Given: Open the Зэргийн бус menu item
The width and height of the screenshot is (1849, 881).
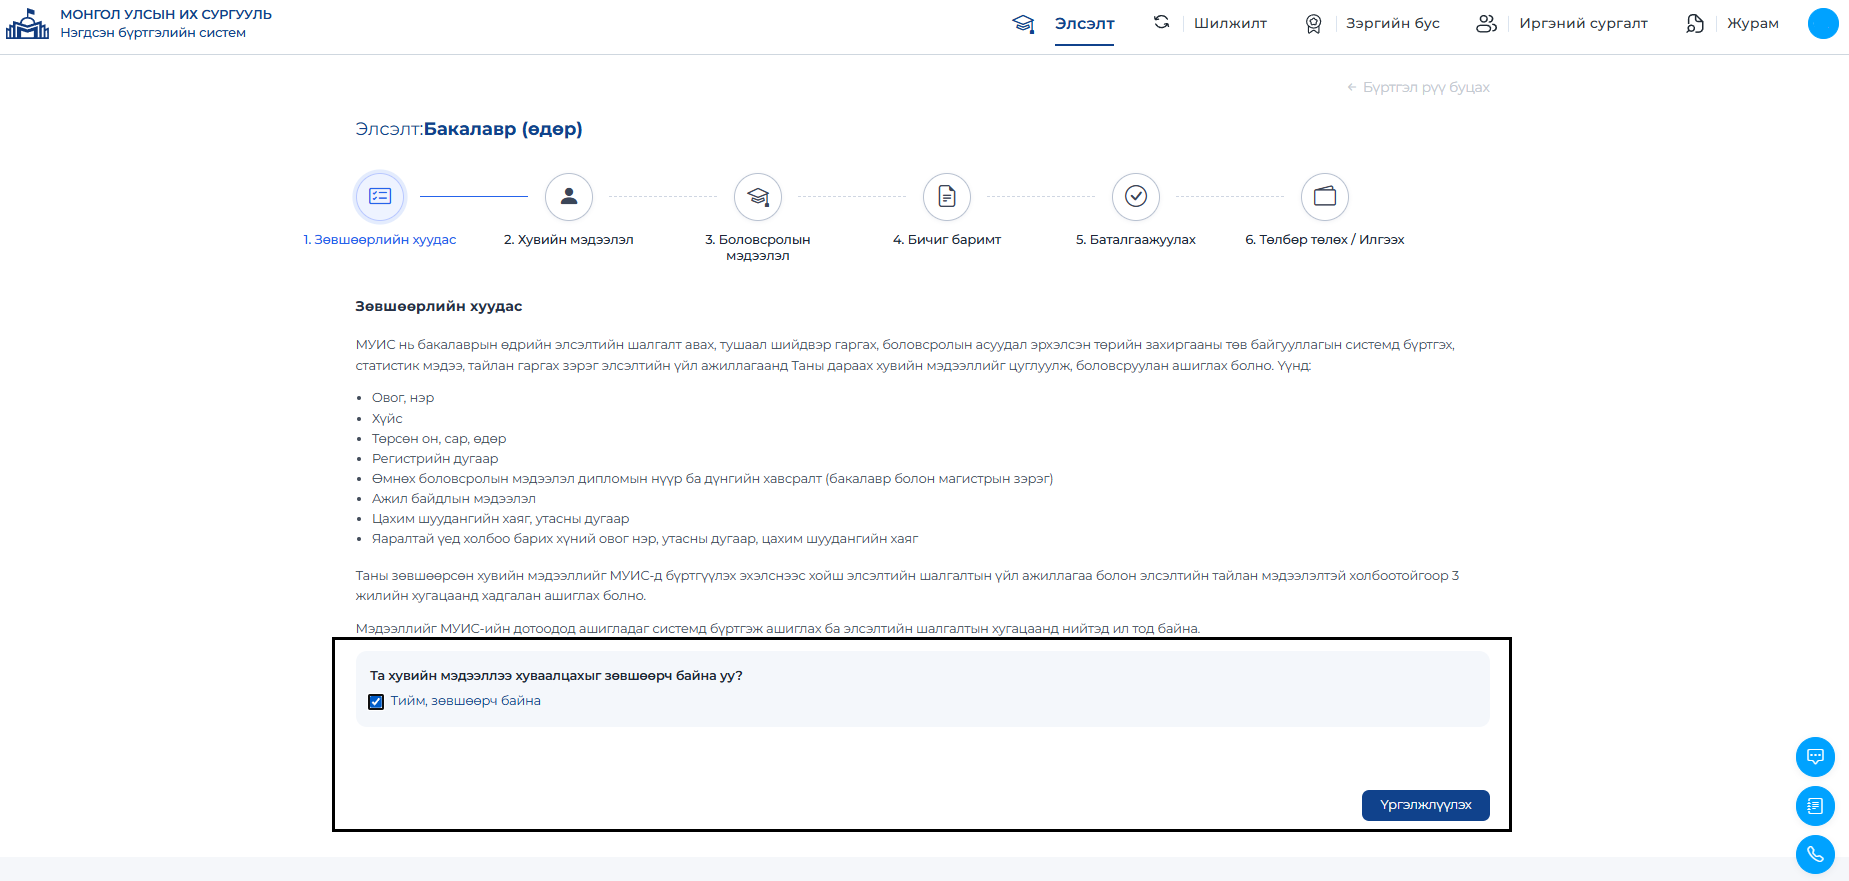Looking at the screenshot, I should click(1393, 23).
